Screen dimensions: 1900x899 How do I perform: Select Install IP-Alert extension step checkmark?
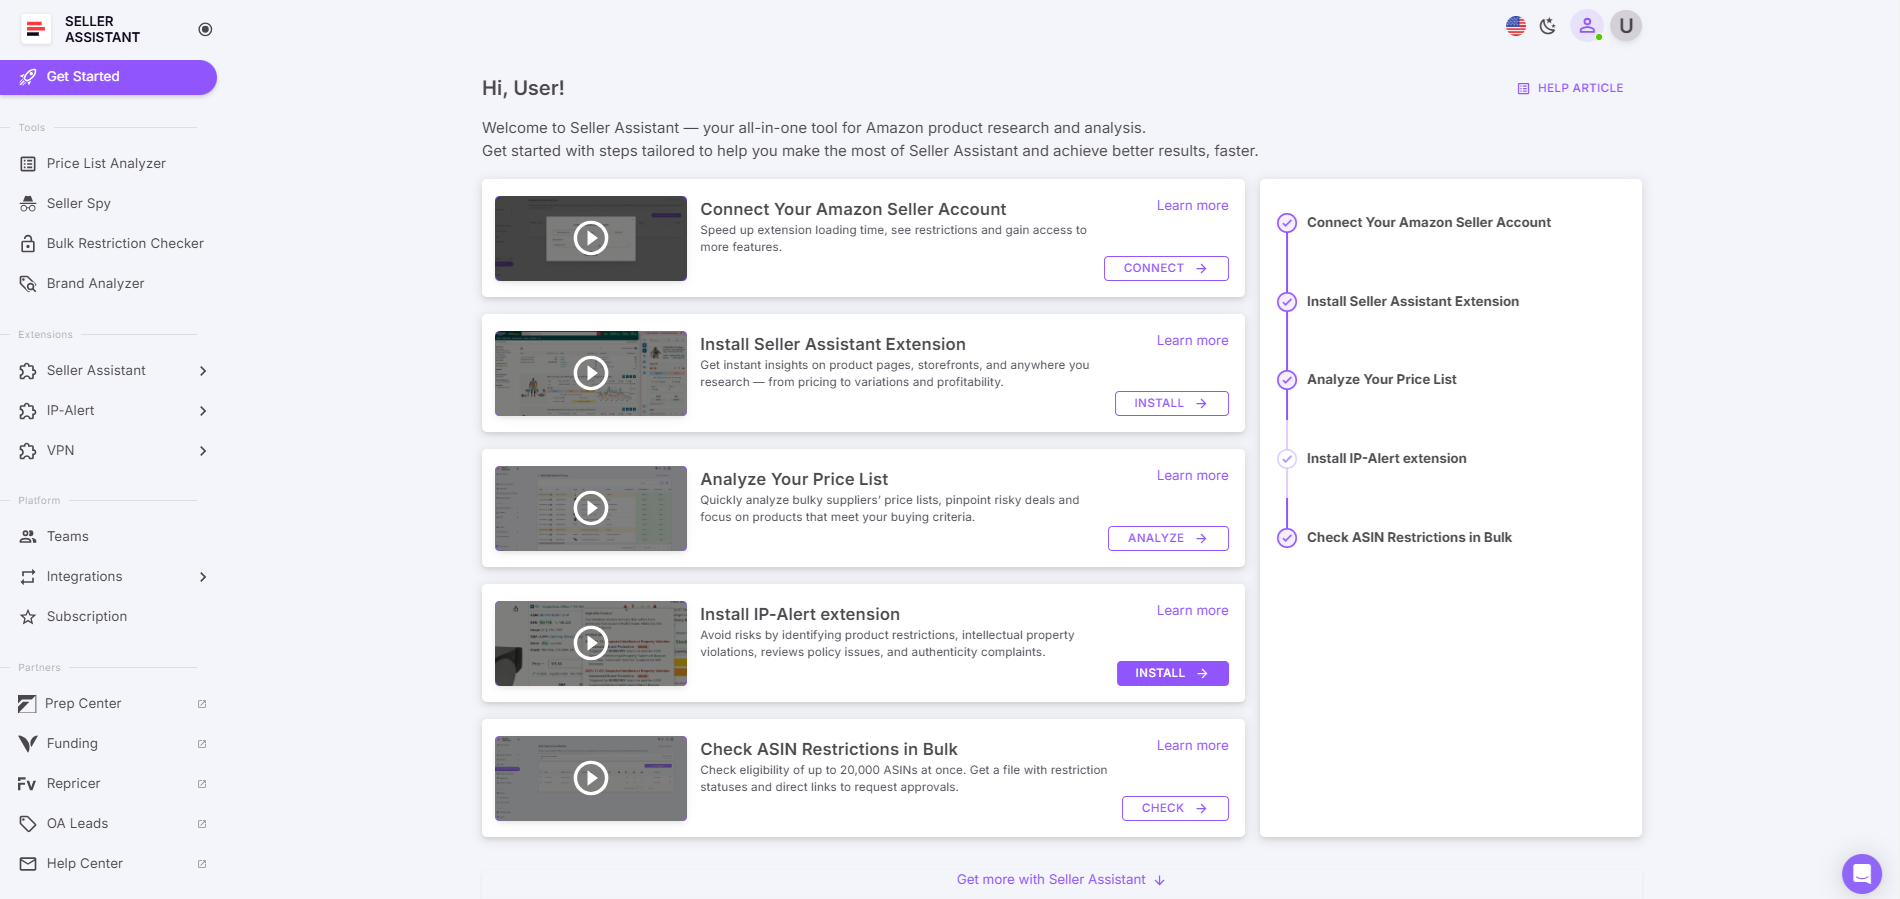point(1287,459)
